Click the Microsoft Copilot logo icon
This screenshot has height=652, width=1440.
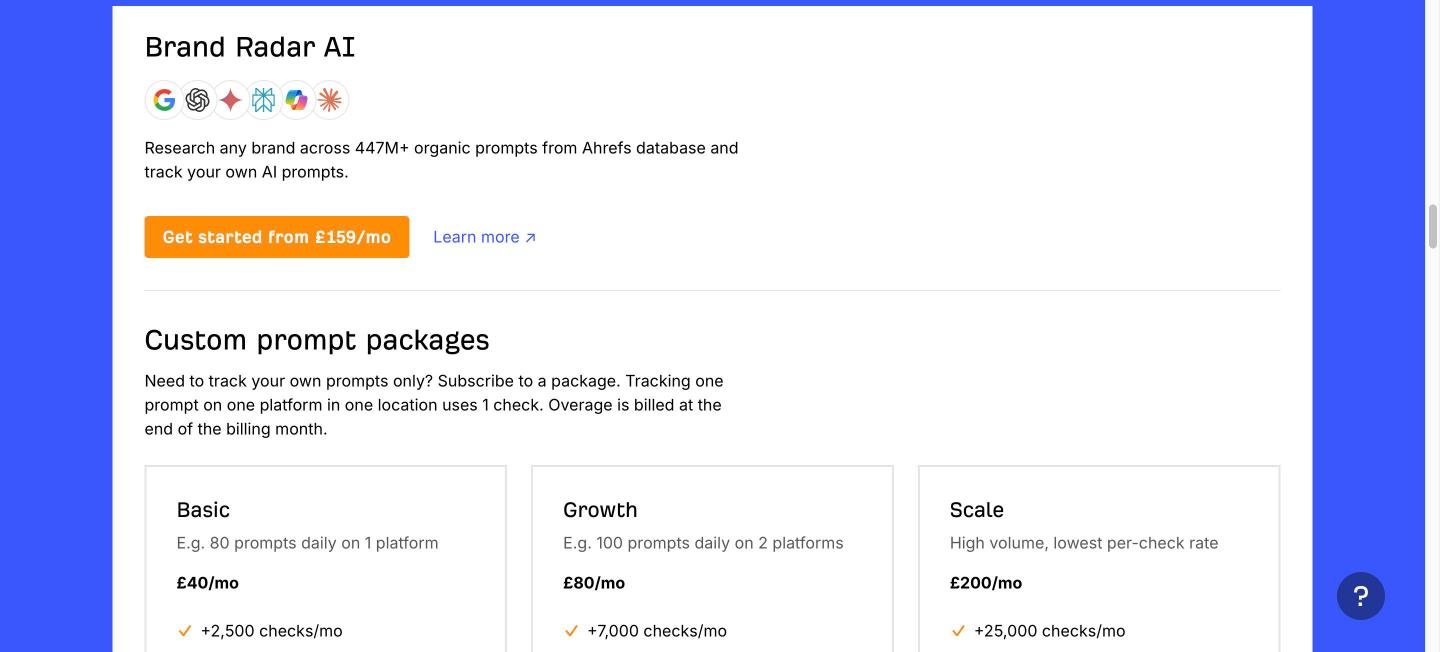297,100
